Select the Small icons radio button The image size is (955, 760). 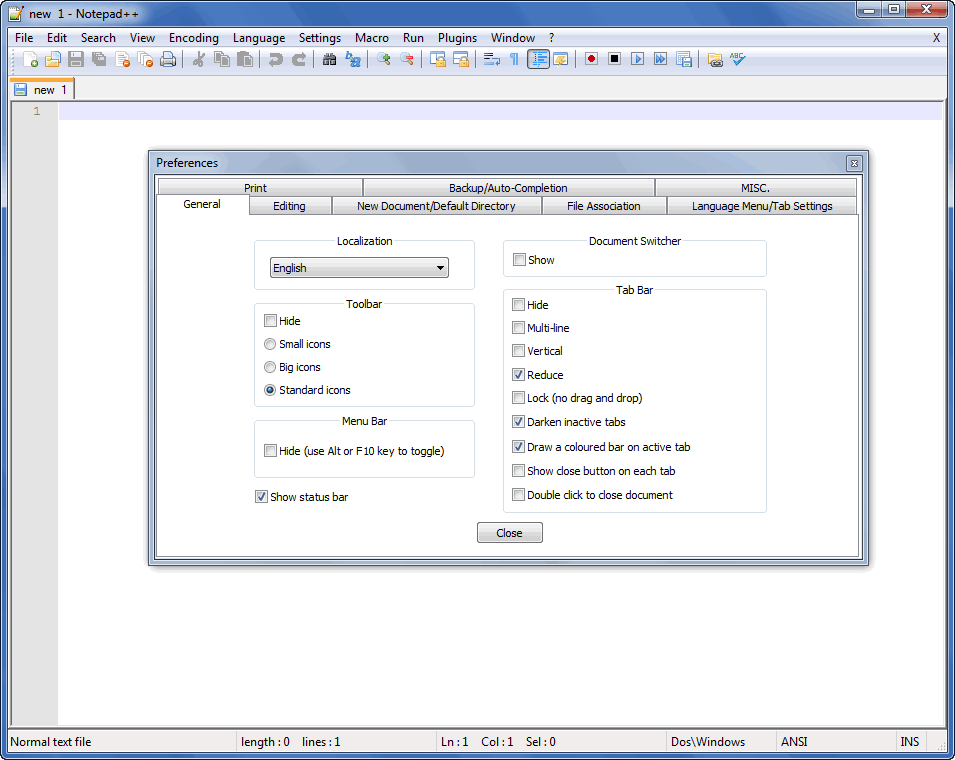click(x=270, y=344)
